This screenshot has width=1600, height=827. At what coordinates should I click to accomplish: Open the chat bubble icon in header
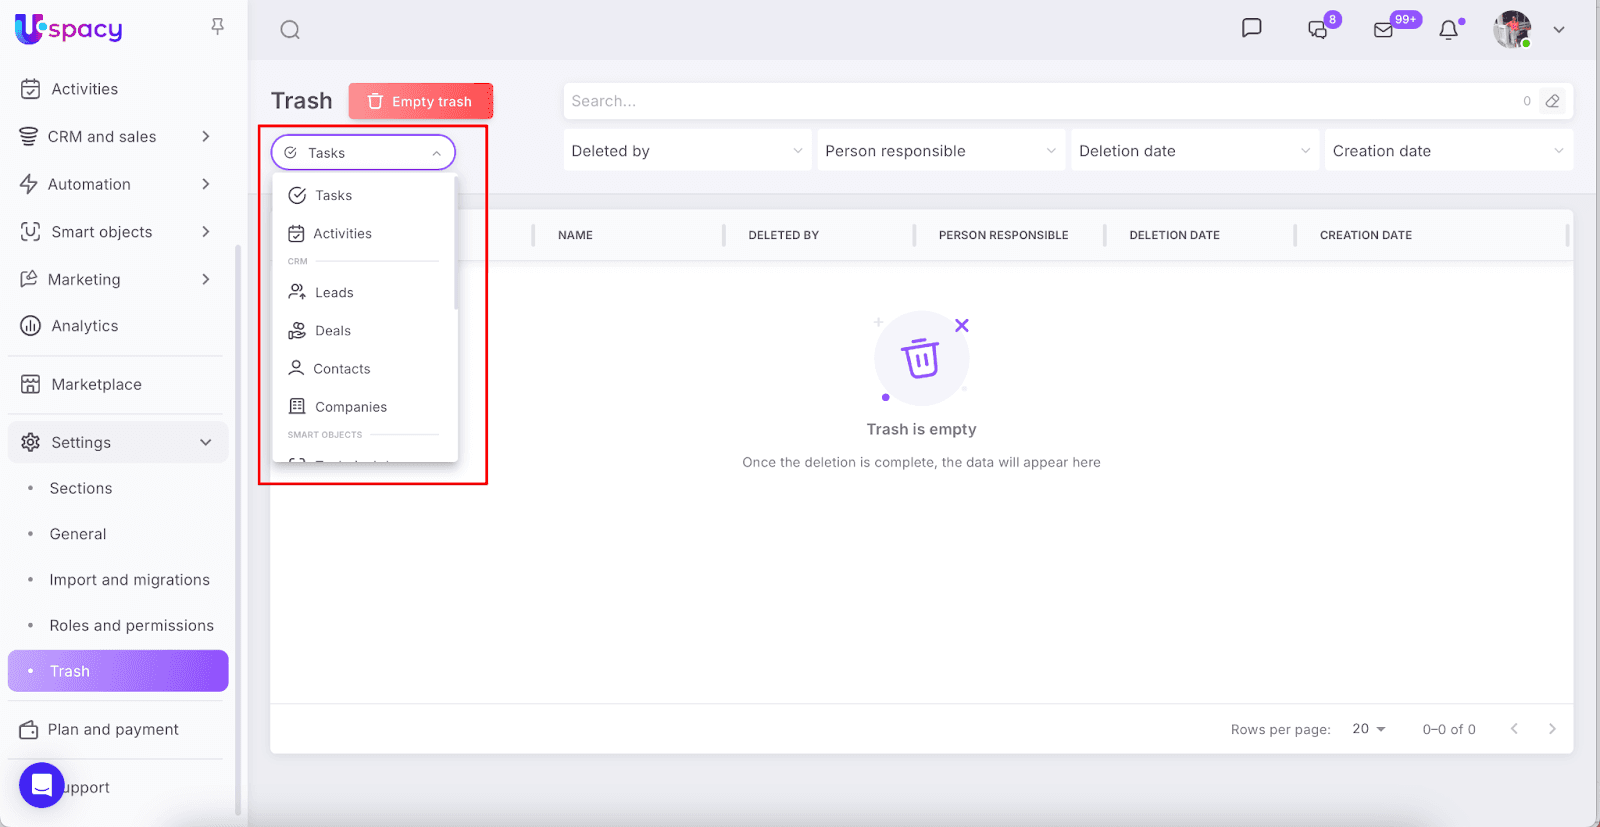coord(1251,28)
